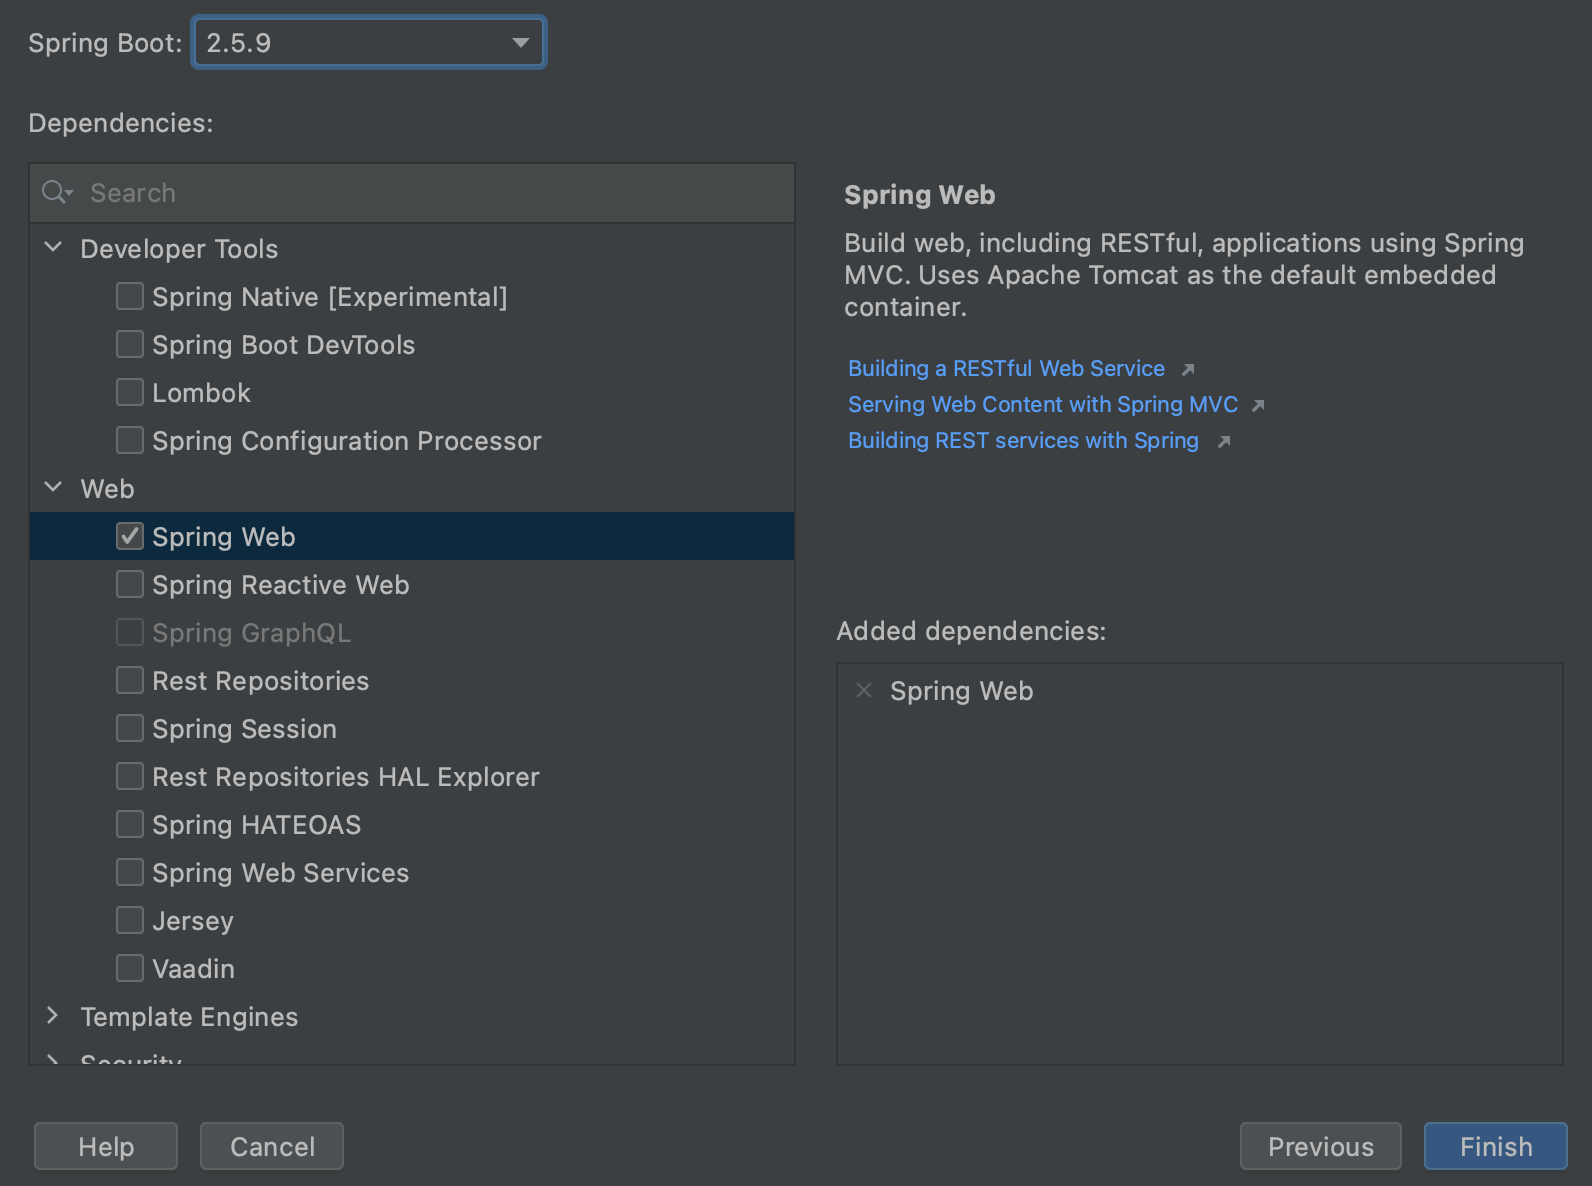Screen dimensions: 1592x1186
Task: Click external arrow icon beside Building a RESTful Web Service
Action: click(x=1188, y=370)
